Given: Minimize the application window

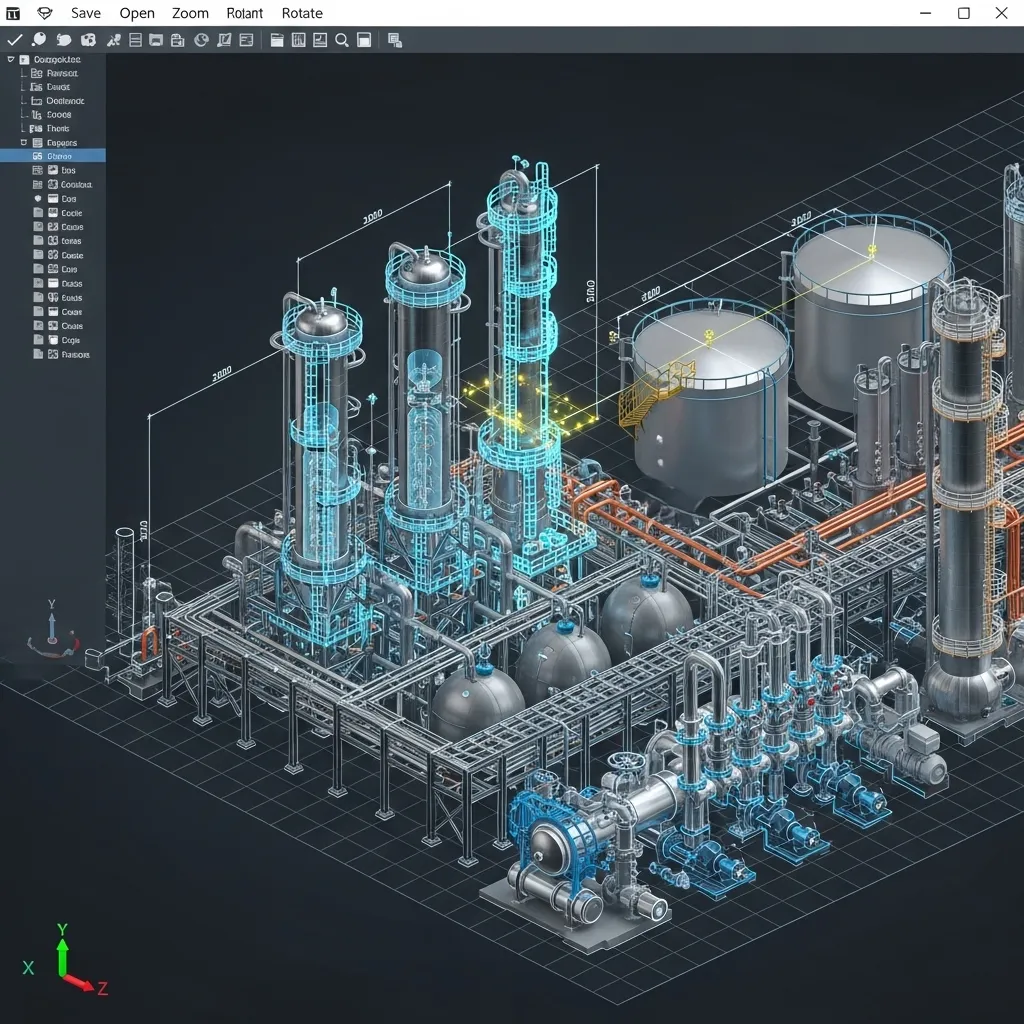Looking at the screenshot, I should coord(925,13).
